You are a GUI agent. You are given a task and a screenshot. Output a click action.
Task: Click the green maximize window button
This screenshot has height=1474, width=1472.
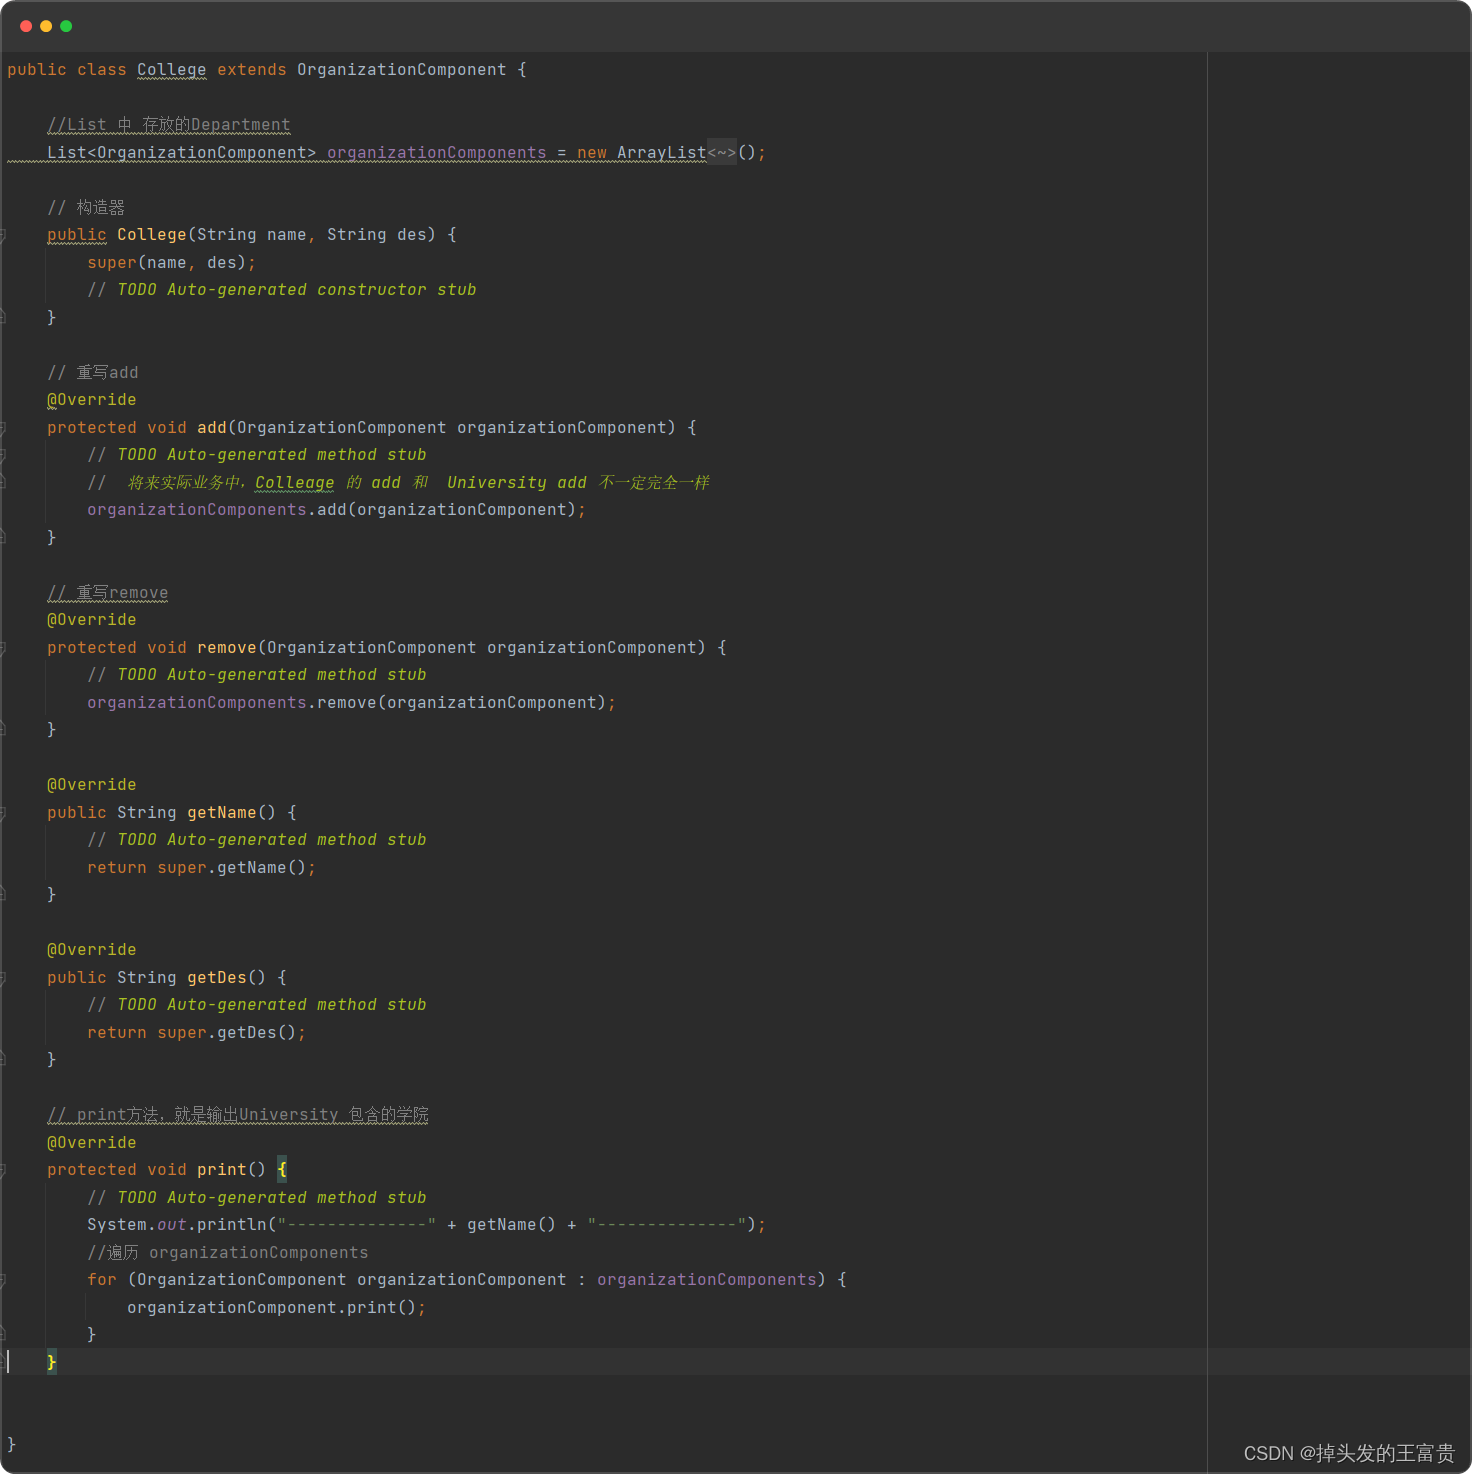point(66,26)
